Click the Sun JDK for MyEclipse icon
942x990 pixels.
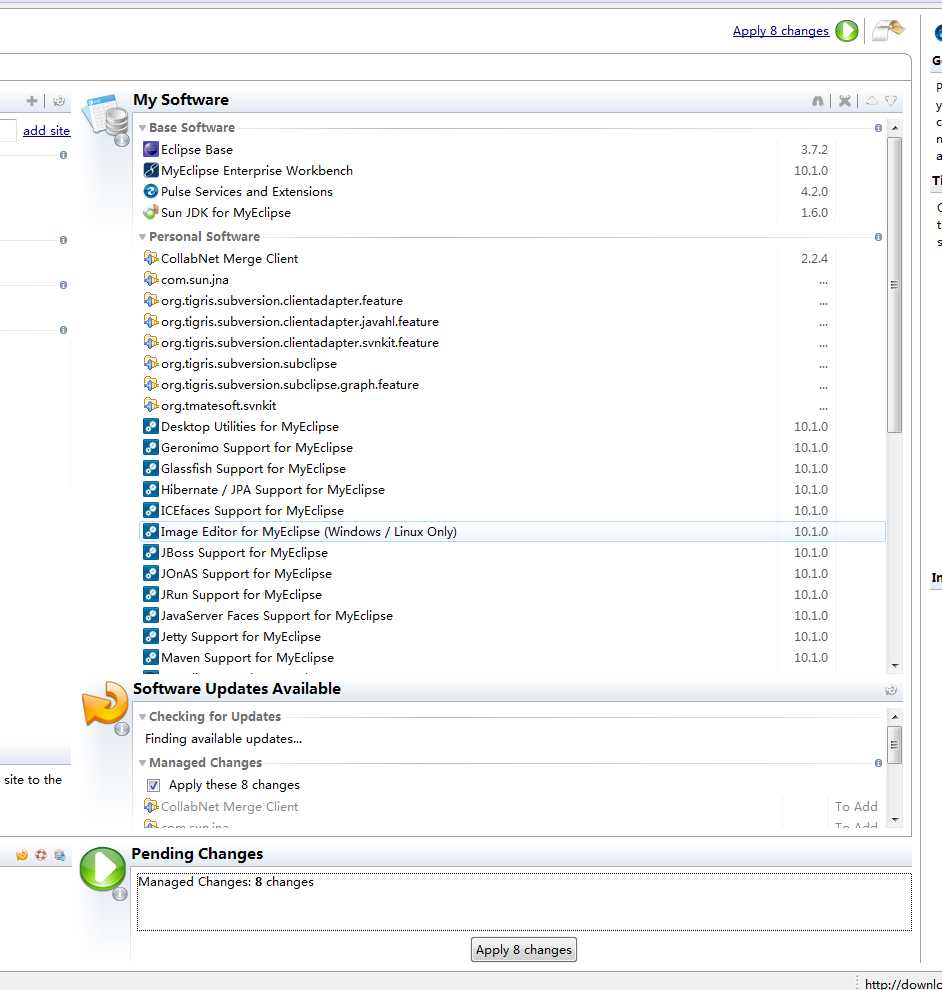click(x=151, y=212)
